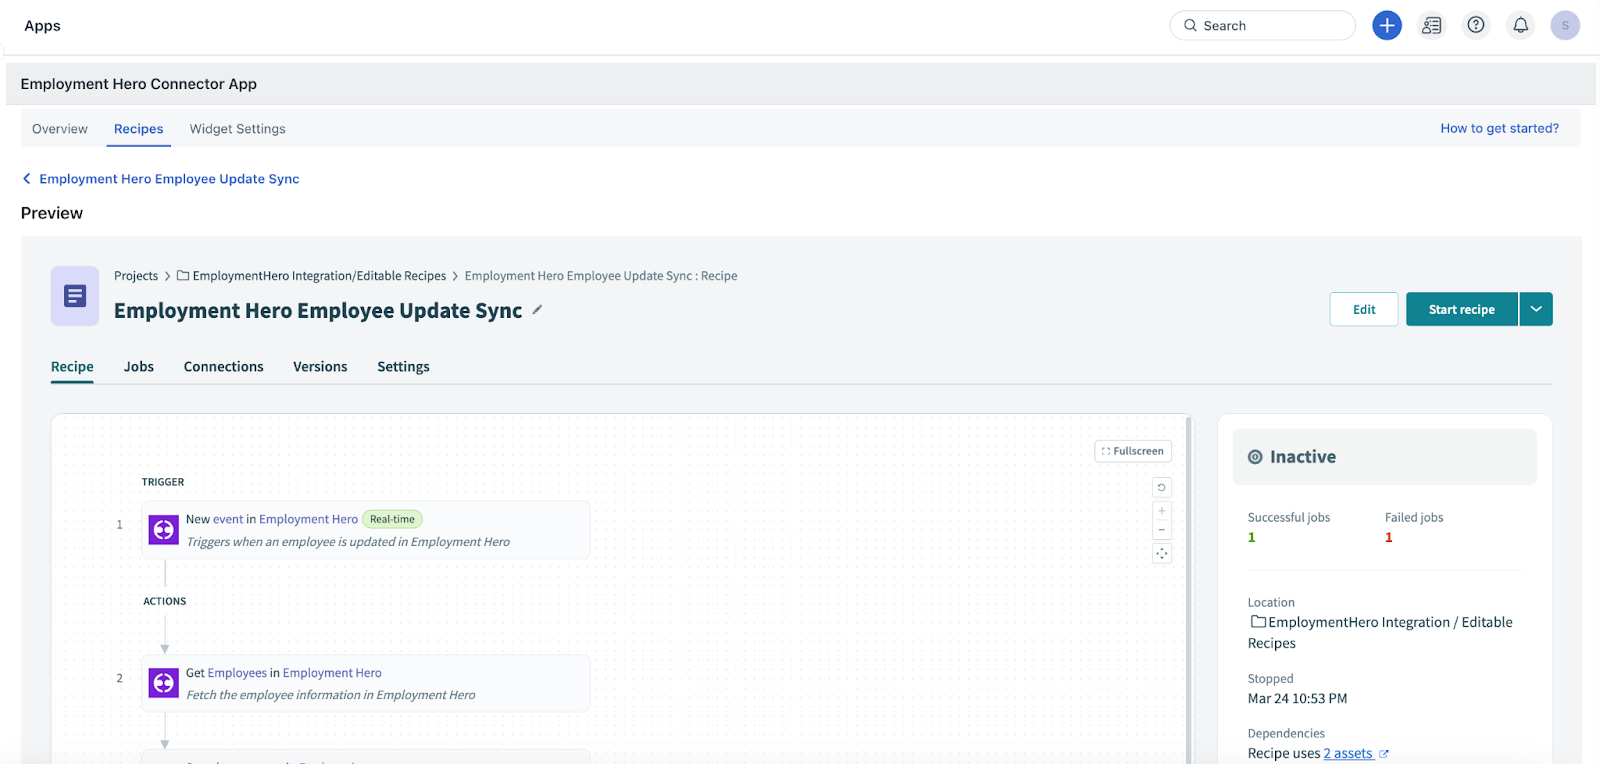Open the Widget Settings tab
The image size is (1600, 764).
pos(237,129)
